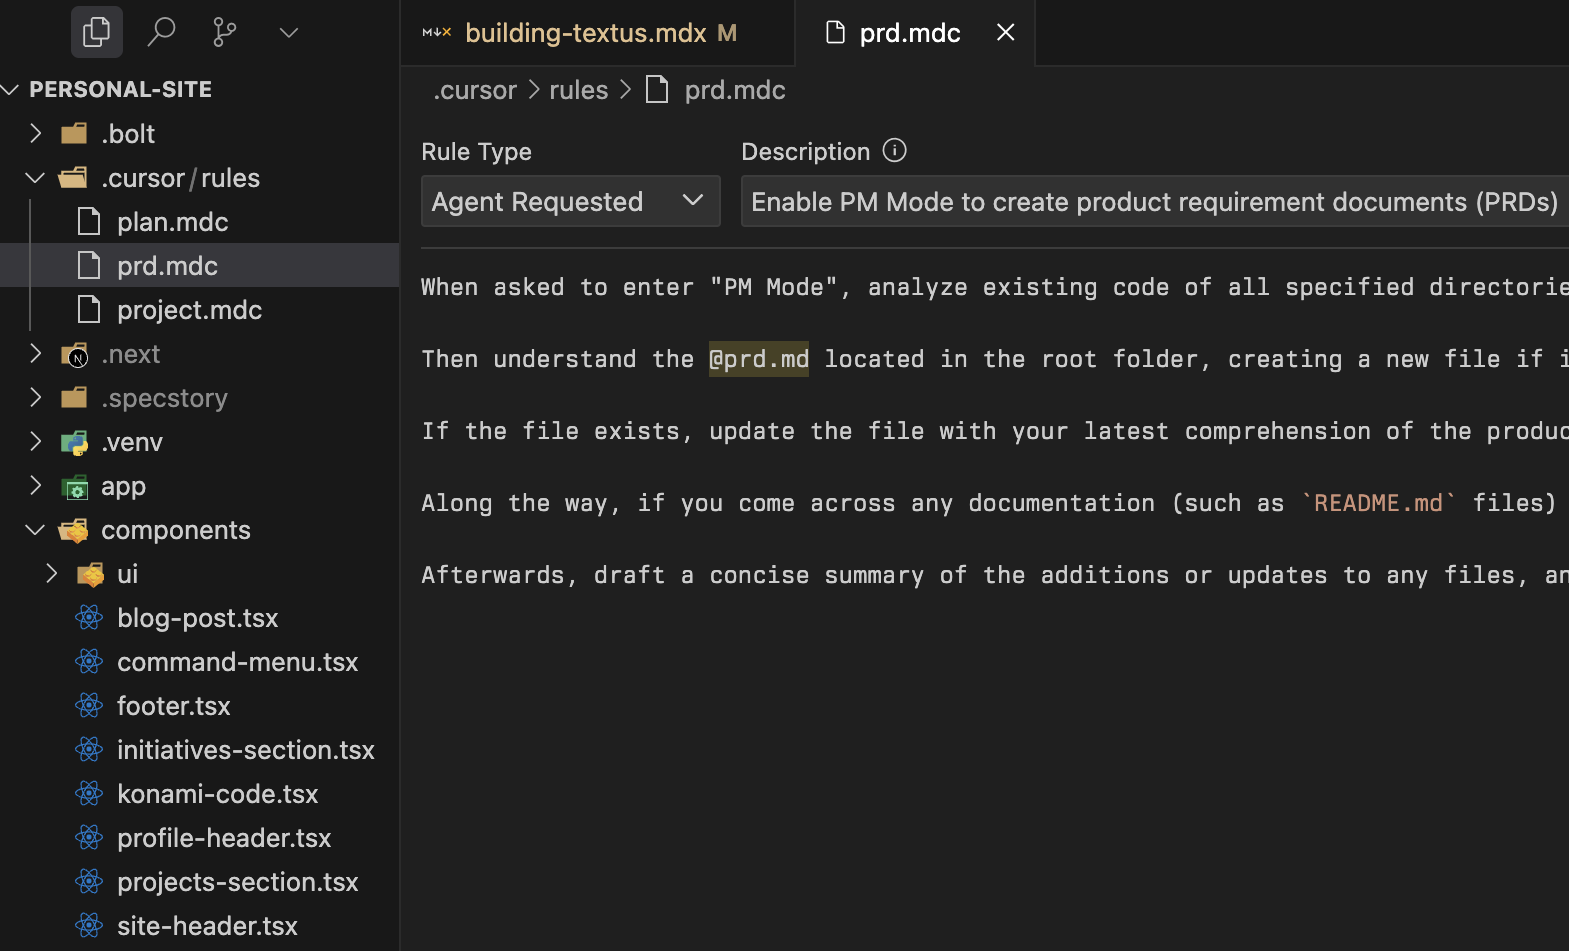1569x951 pixels.
Task: Close the prd.mdc tab
Action: click(1006, 32)
